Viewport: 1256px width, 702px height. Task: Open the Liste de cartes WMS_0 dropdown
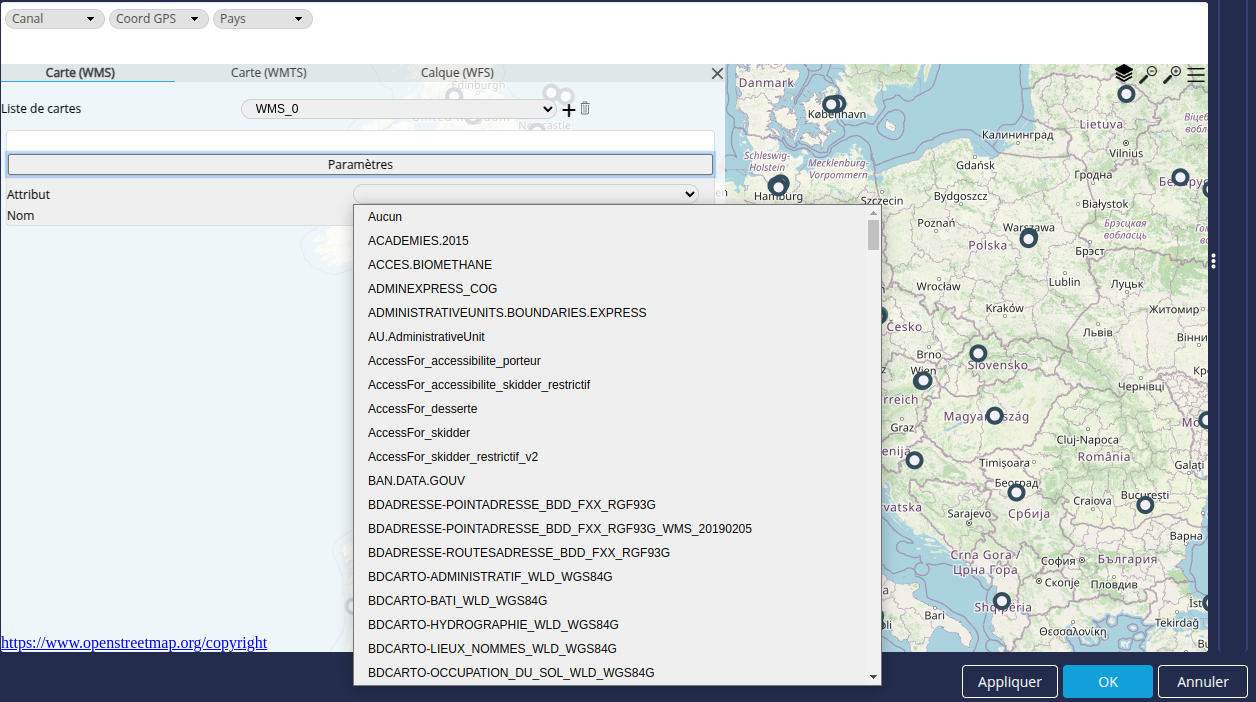pyautogui.click(x=399, y=109)
